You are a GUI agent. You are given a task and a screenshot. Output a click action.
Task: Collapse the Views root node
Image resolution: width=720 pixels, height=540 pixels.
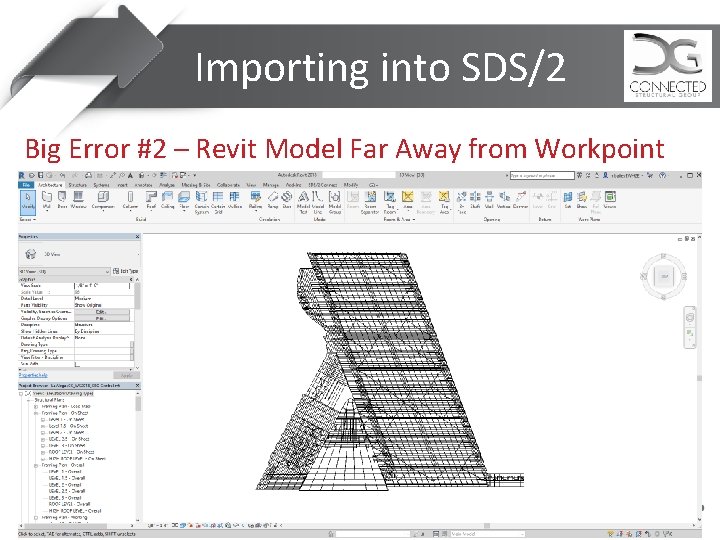pyautogui.click(x=21, y=394)
